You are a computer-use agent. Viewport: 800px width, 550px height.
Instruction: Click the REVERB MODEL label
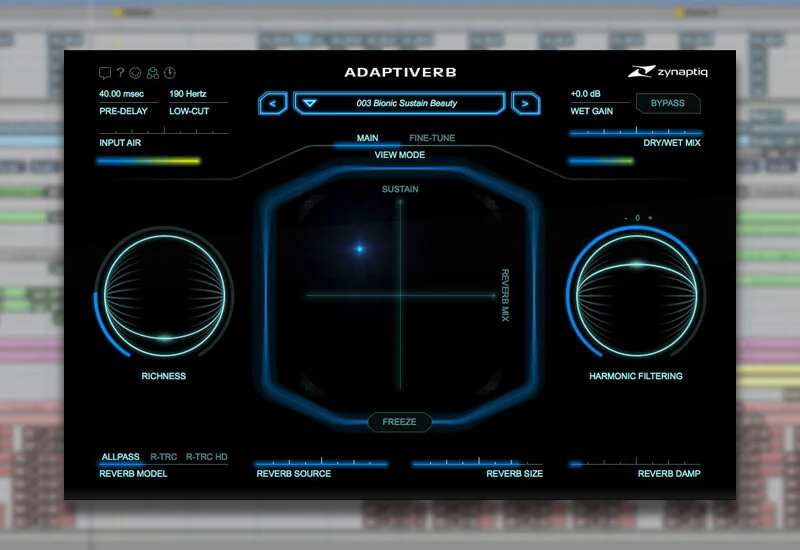click(x=133, y=473)
